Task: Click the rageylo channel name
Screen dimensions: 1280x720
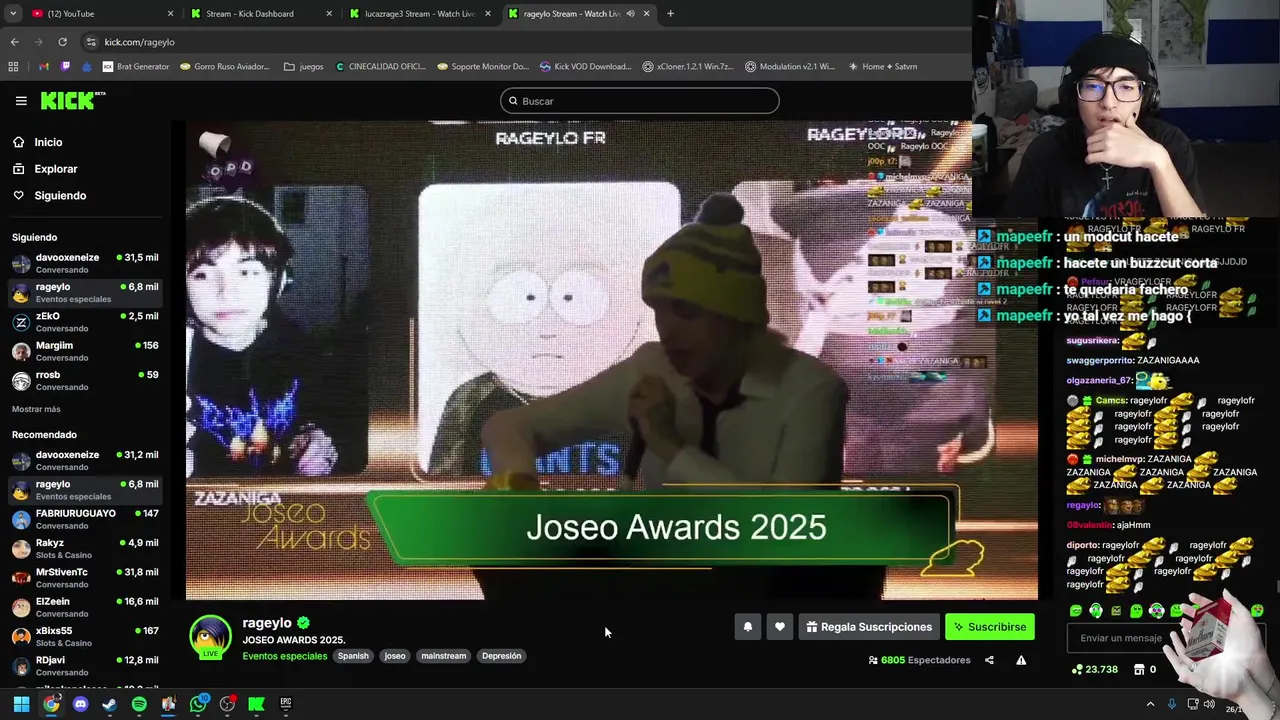Action: pos(267,623)
